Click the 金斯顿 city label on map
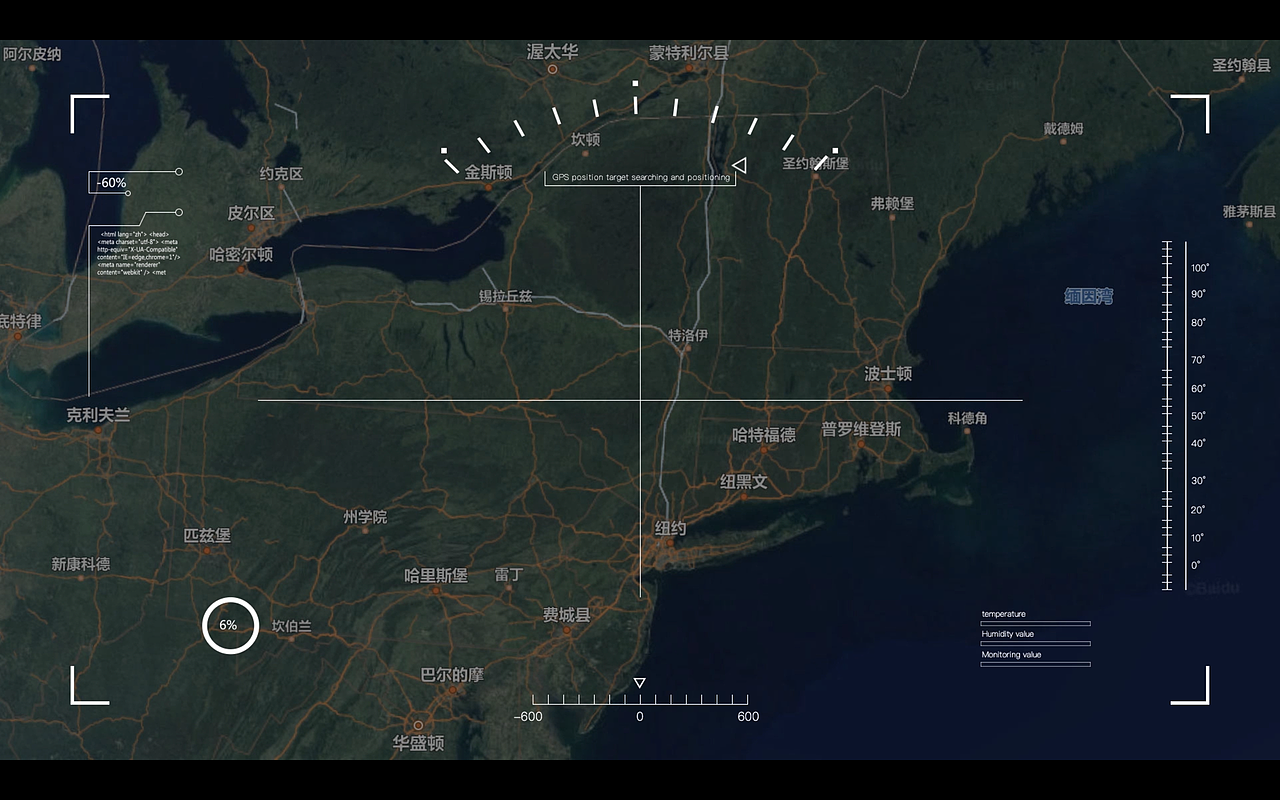The image size is (1280, 800). click(488, 172)
